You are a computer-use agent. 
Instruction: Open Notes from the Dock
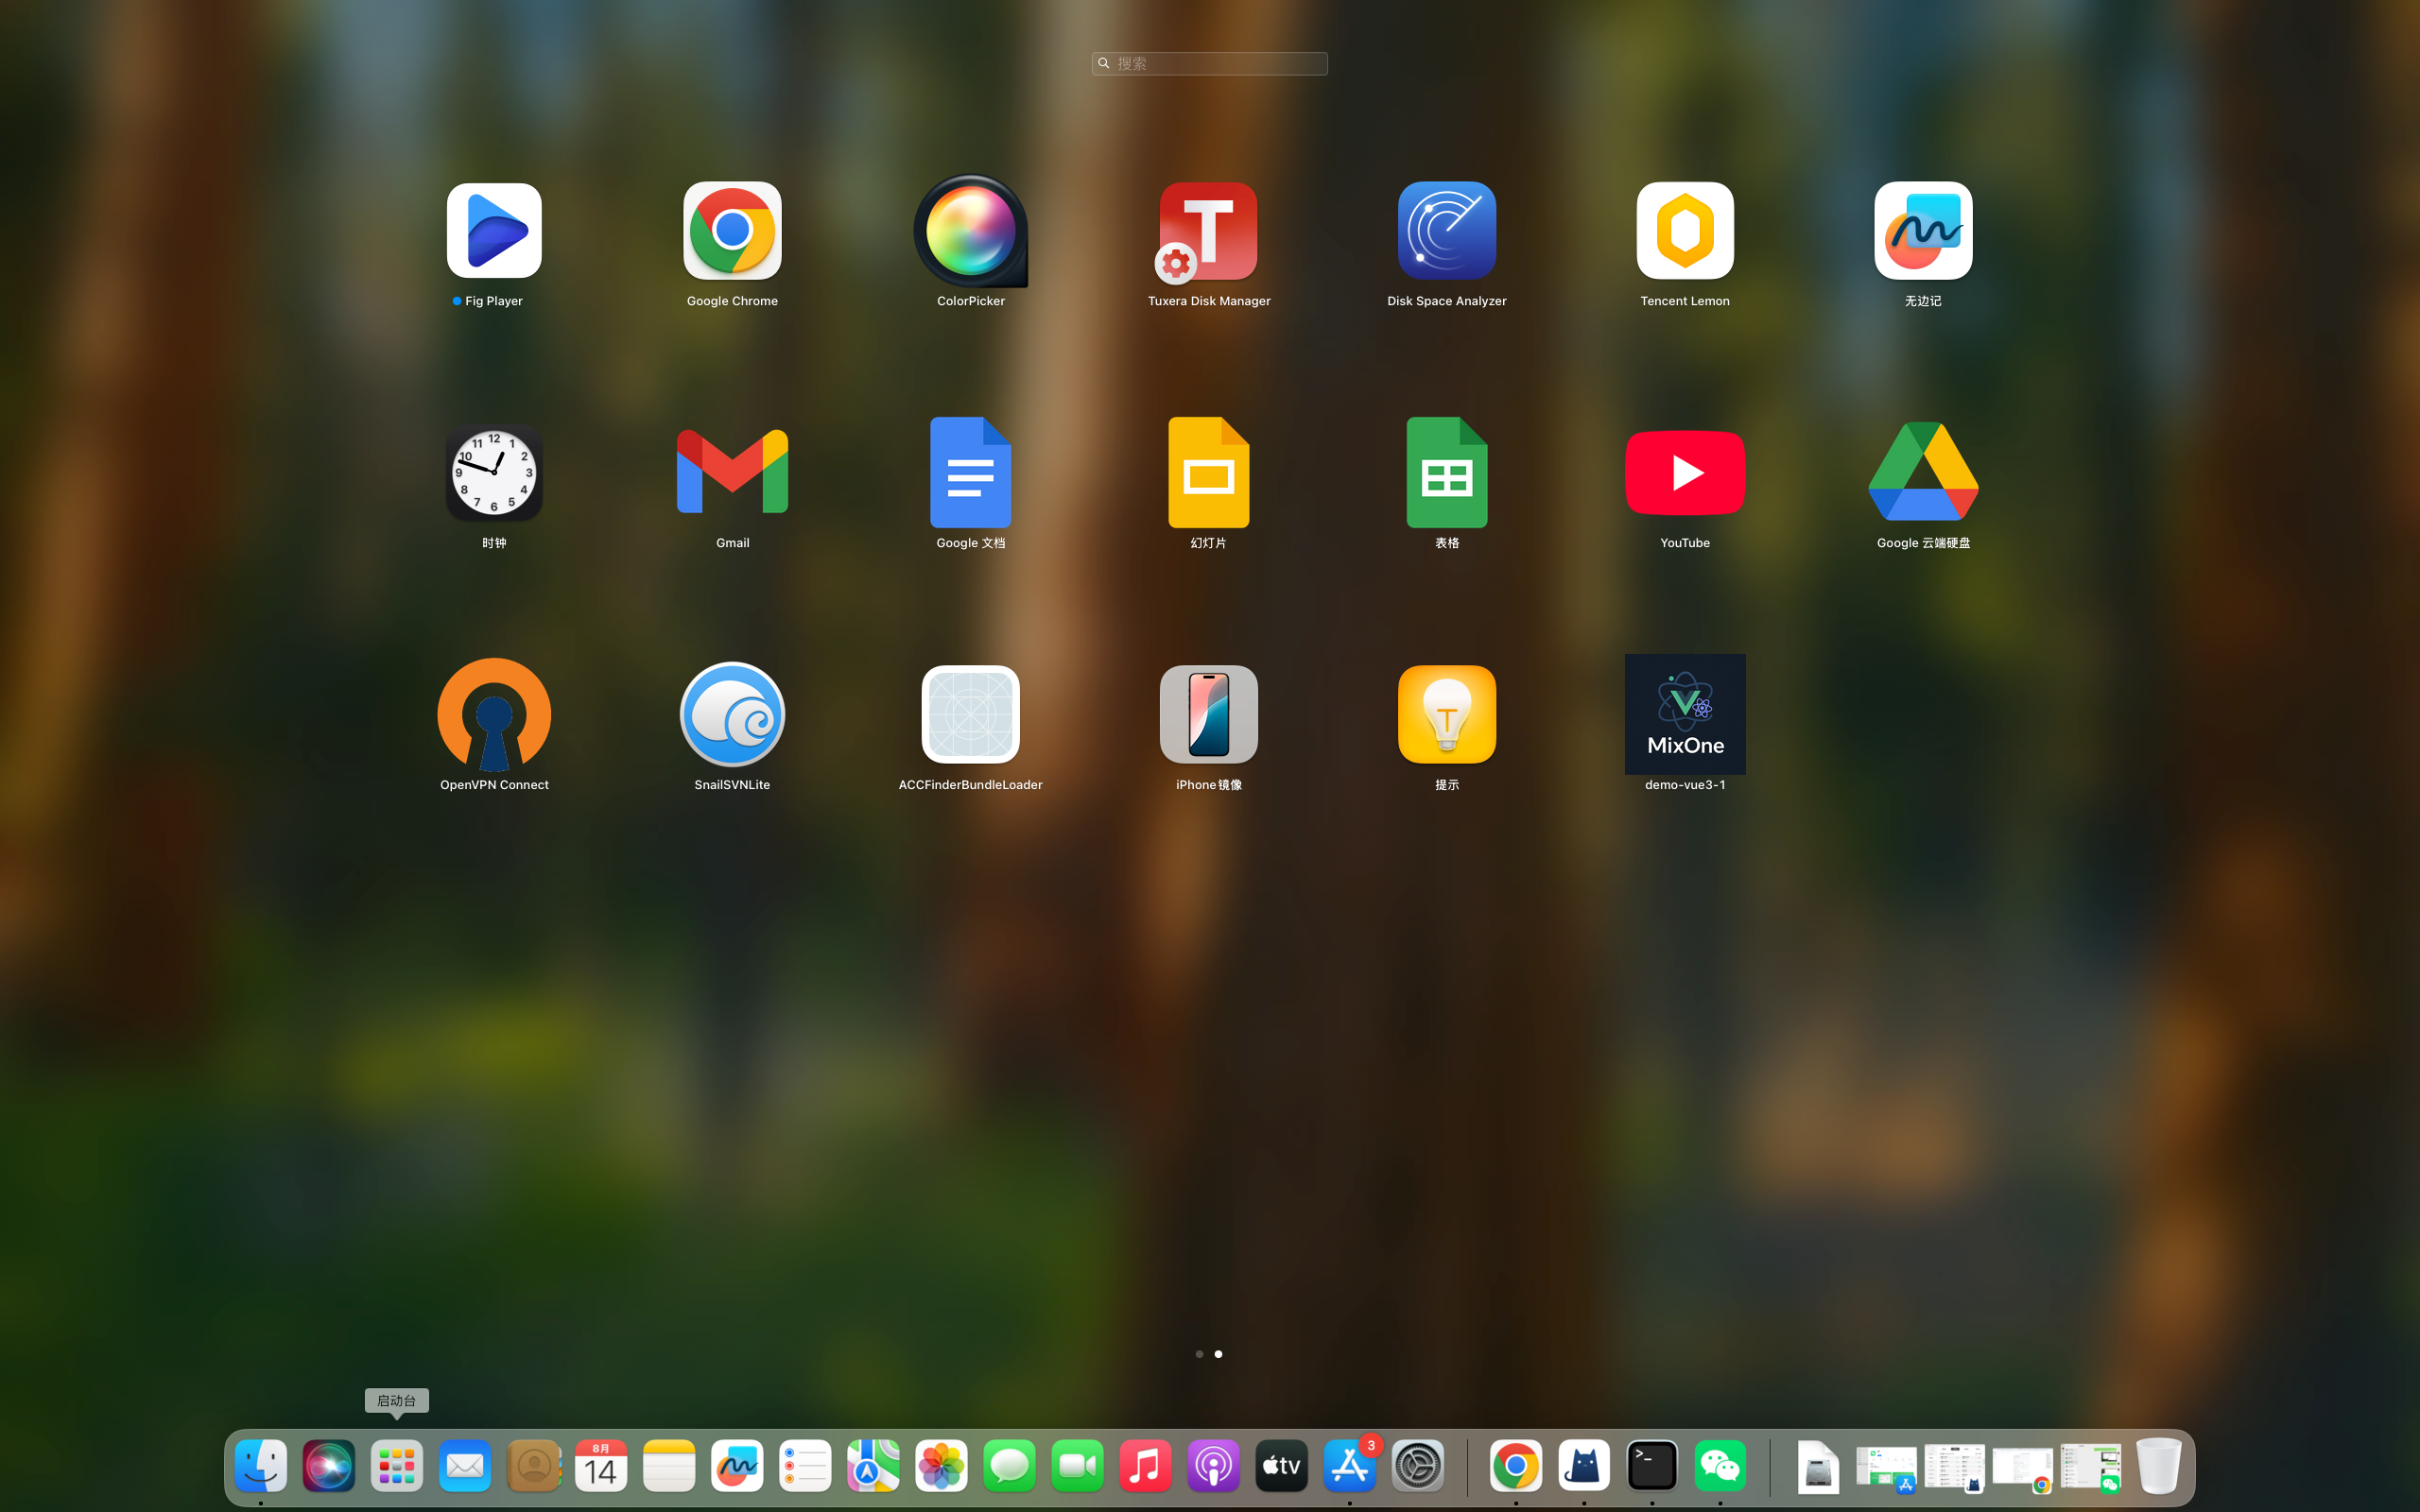click(x=669, y=1466)
